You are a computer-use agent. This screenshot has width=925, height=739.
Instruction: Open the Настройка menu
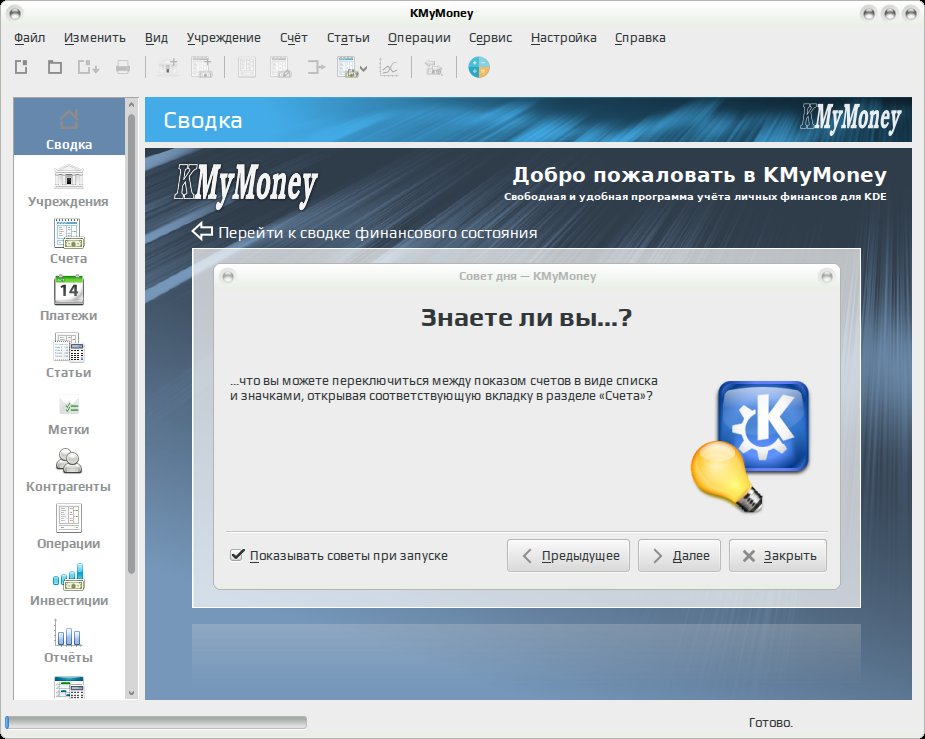coord(563,38)
